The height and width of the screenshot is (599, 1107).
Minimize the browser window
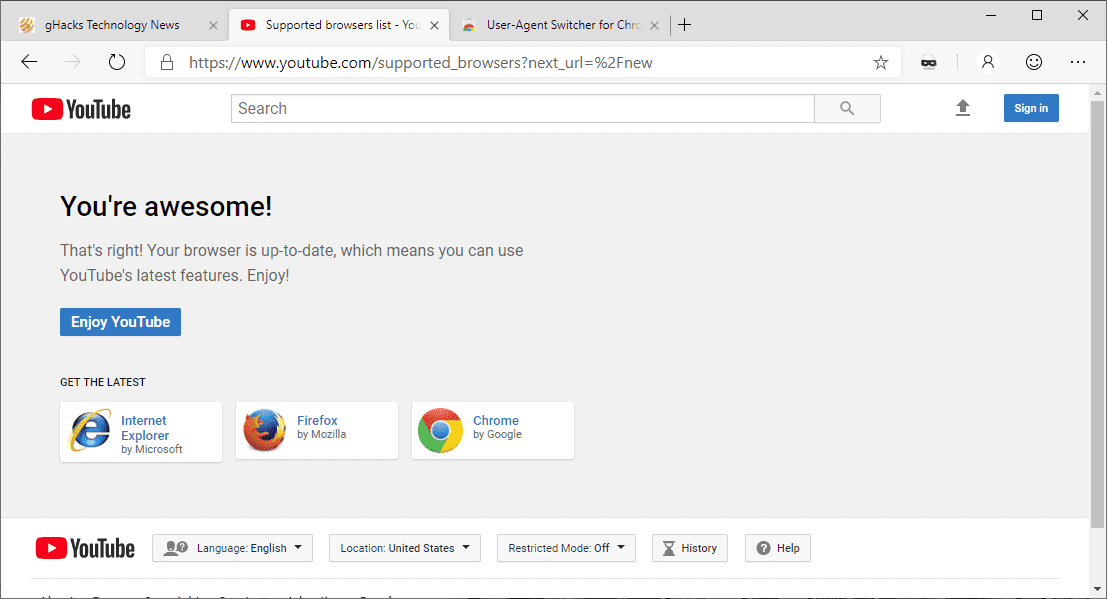tap(991, 15)
